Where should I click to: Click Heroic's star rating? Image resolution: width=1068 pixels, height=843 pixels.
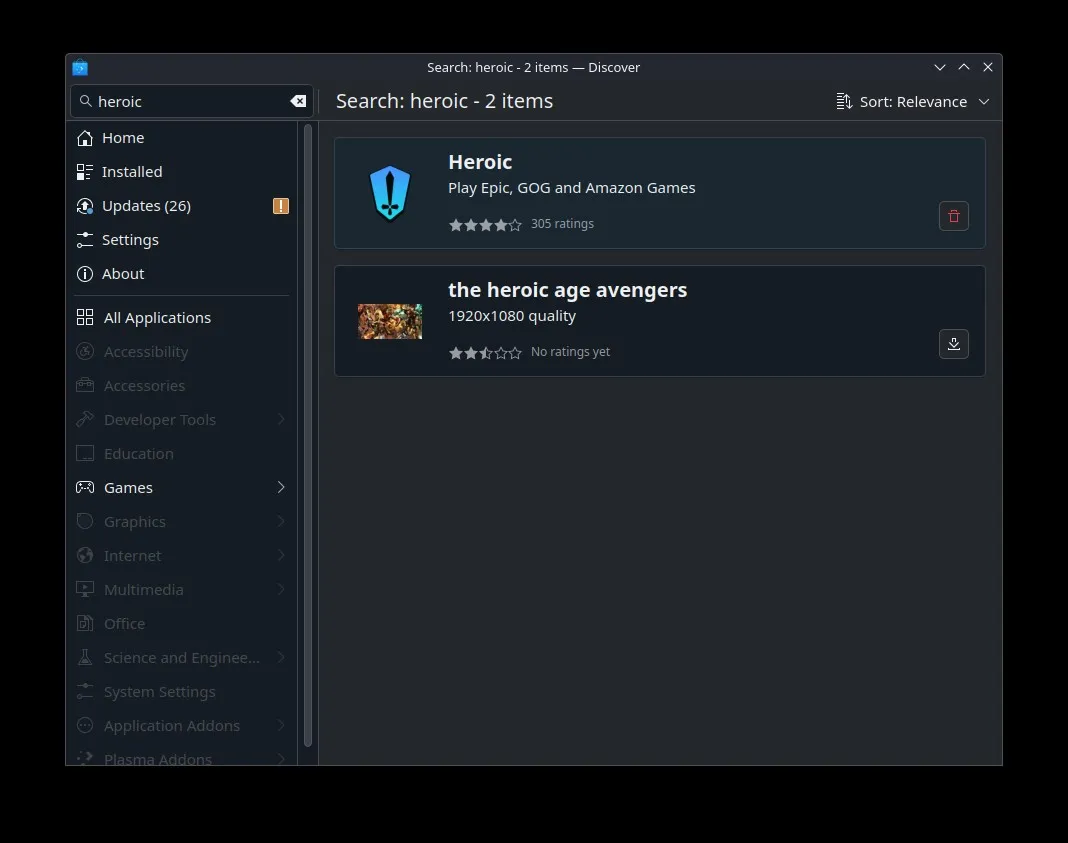click(485, 225)
